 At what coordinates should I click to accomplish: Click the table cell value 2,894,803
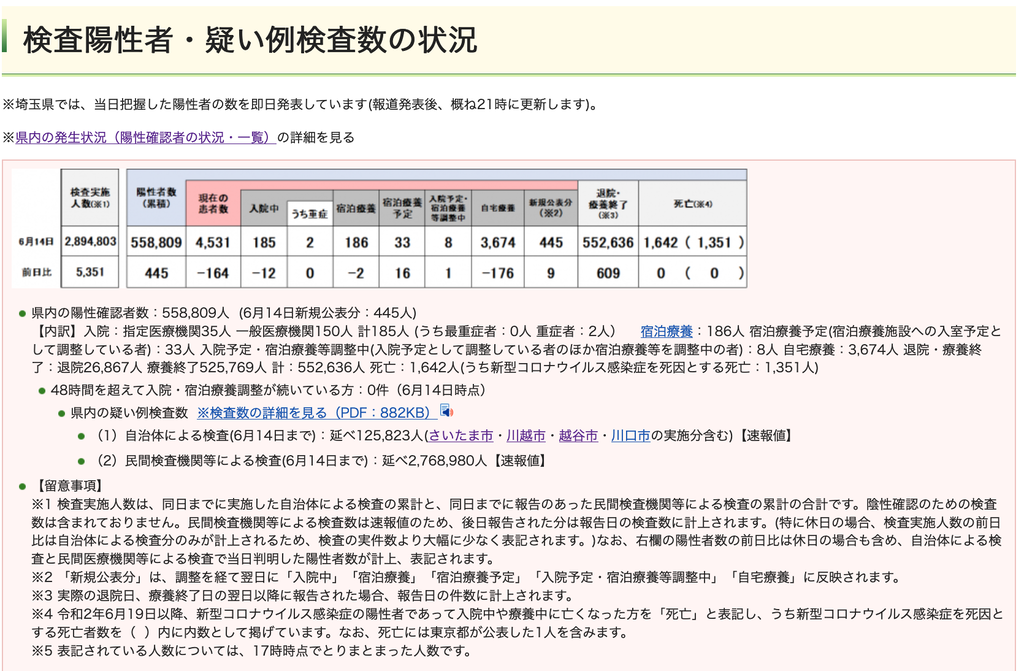pos(90,242)
